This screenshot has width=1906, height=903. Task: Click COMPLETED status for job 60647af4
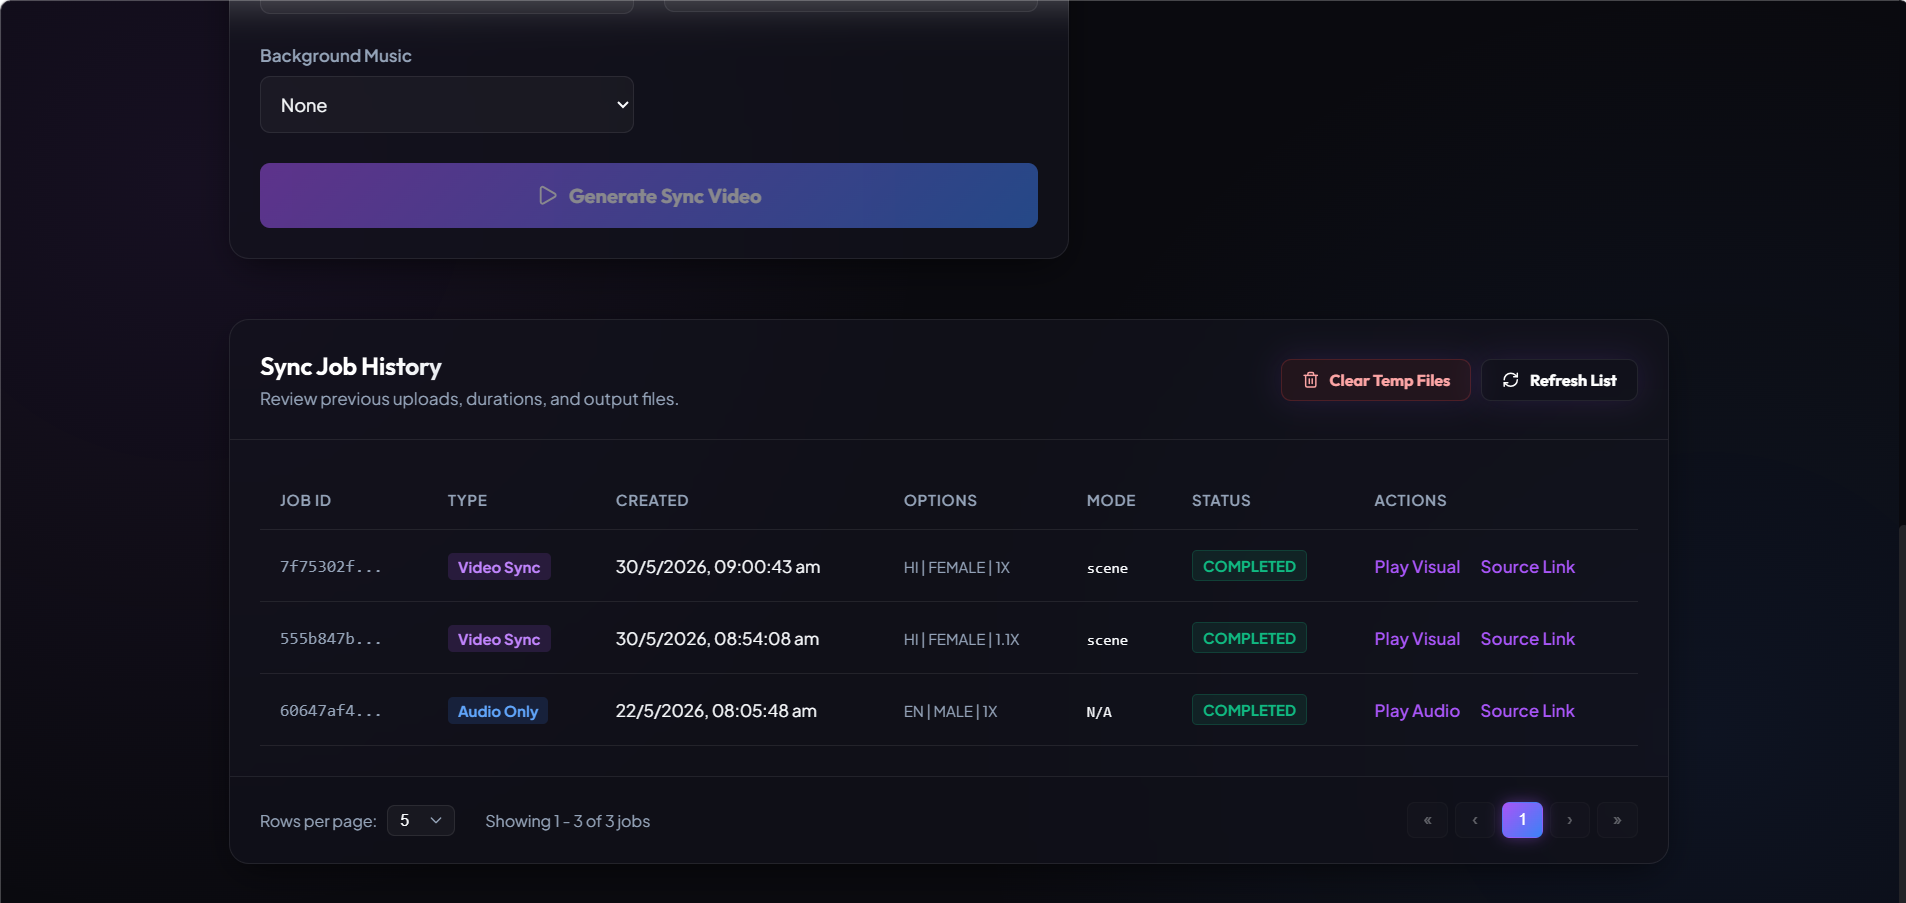tap(1249, 710)
